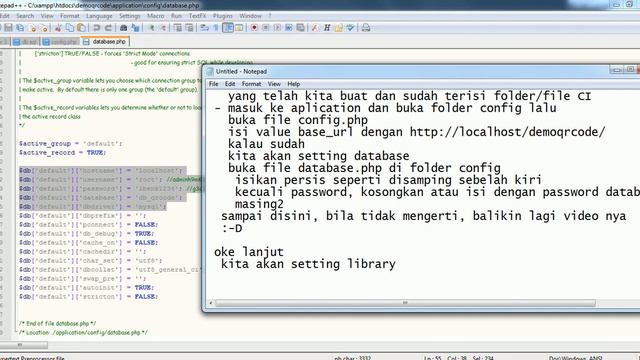Click the Print icon in the toolbar
640x360 pixels.
[366, 28]
